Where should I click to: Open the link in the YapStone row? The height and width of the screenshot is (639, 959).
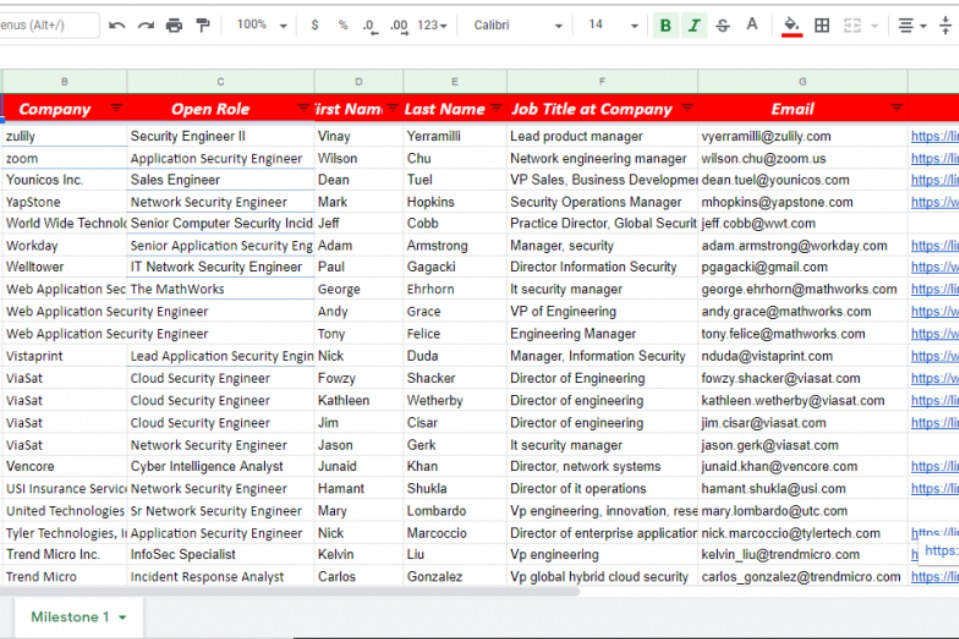coord(935,202)
